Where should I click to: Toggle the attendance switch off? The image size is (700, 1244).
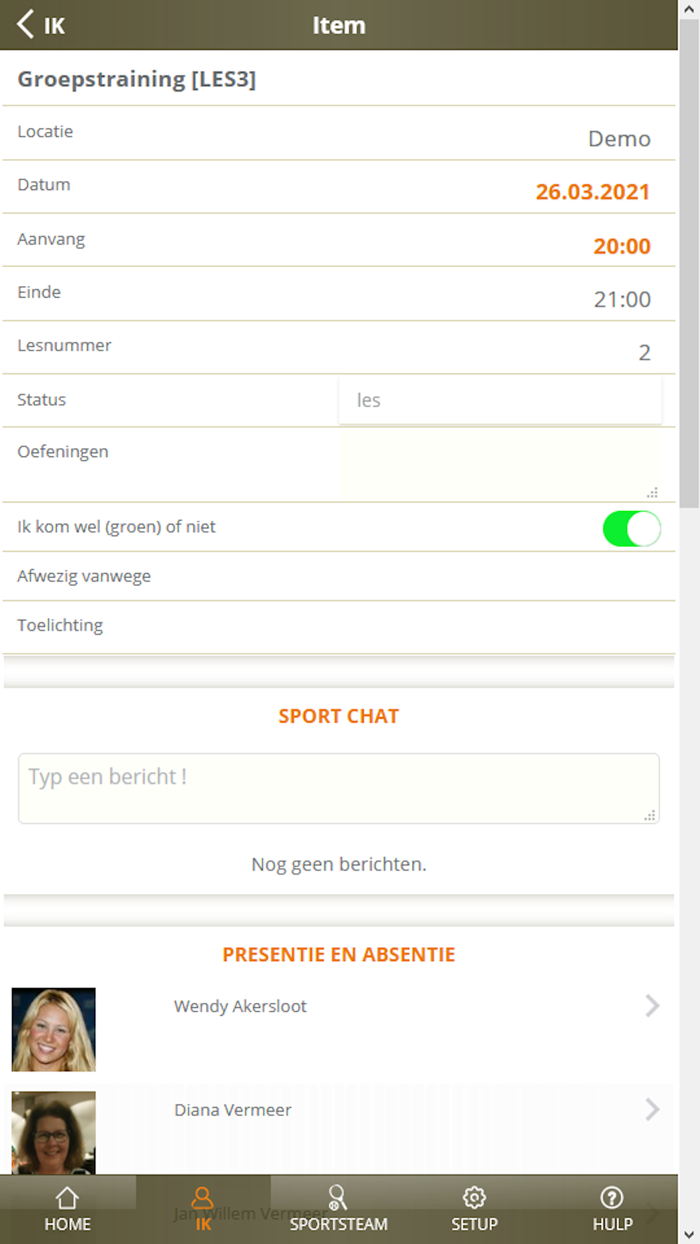tap(631, 528)
